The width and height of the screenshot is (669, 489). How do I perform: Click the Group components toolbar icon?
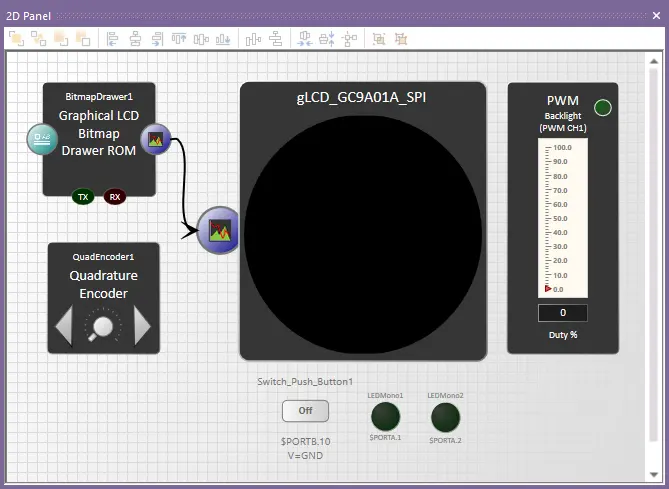pos(379,39)
